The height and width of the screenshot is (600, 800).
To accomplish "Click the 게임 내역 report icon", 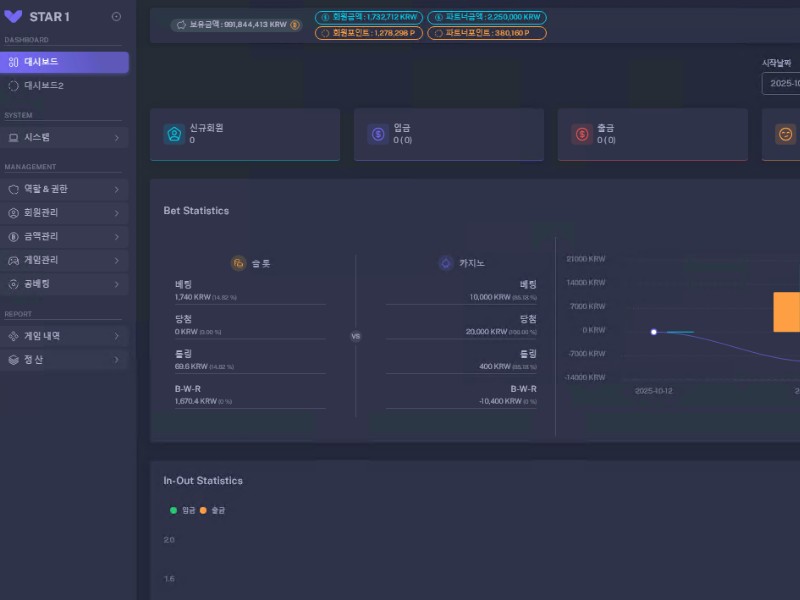I will tap(14, 336).
